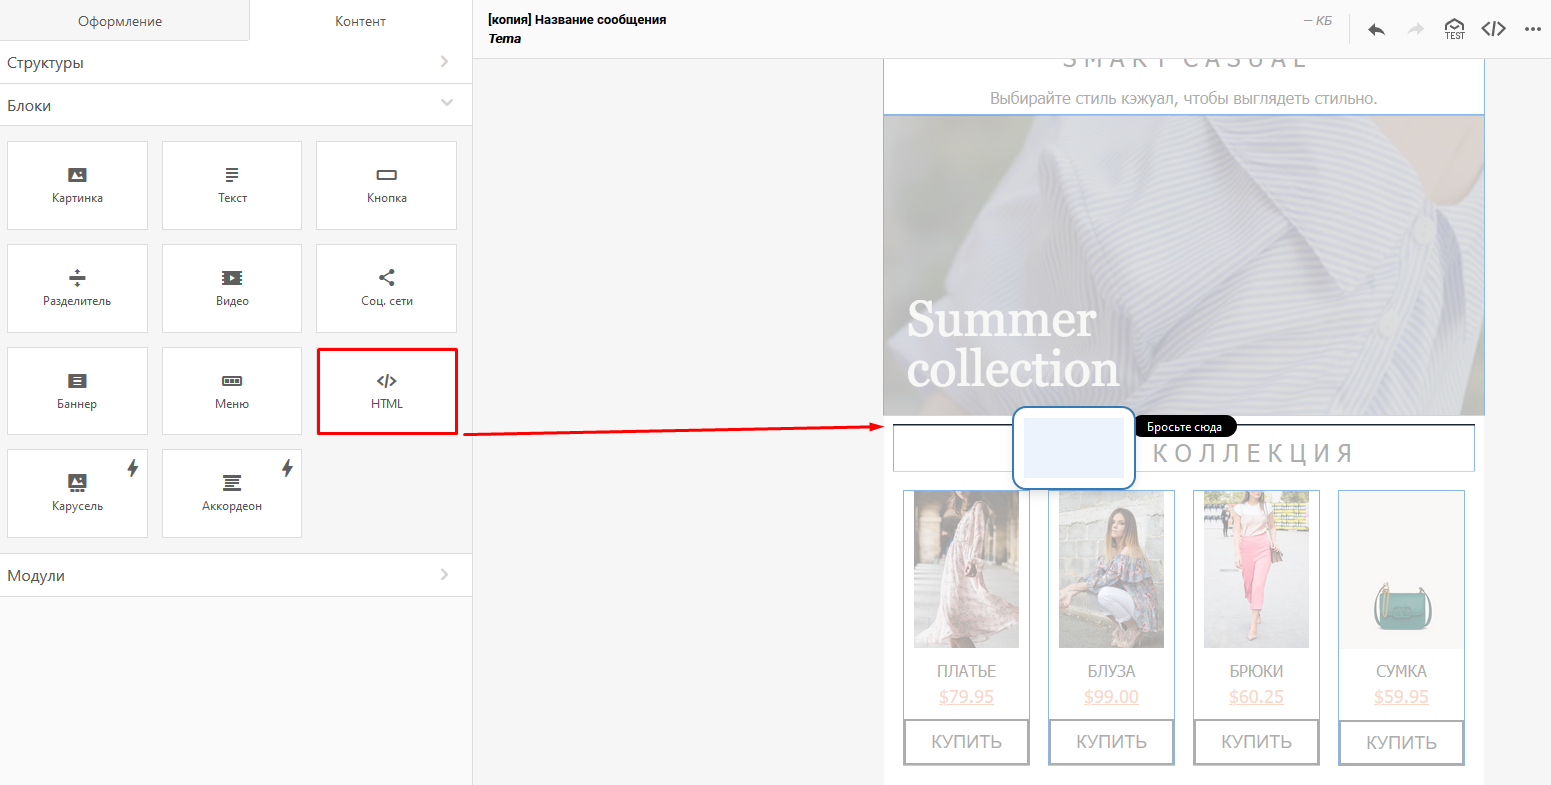The image size is (1551, 785).
Task: Expand the Модули section
Action: coord(236,576)
